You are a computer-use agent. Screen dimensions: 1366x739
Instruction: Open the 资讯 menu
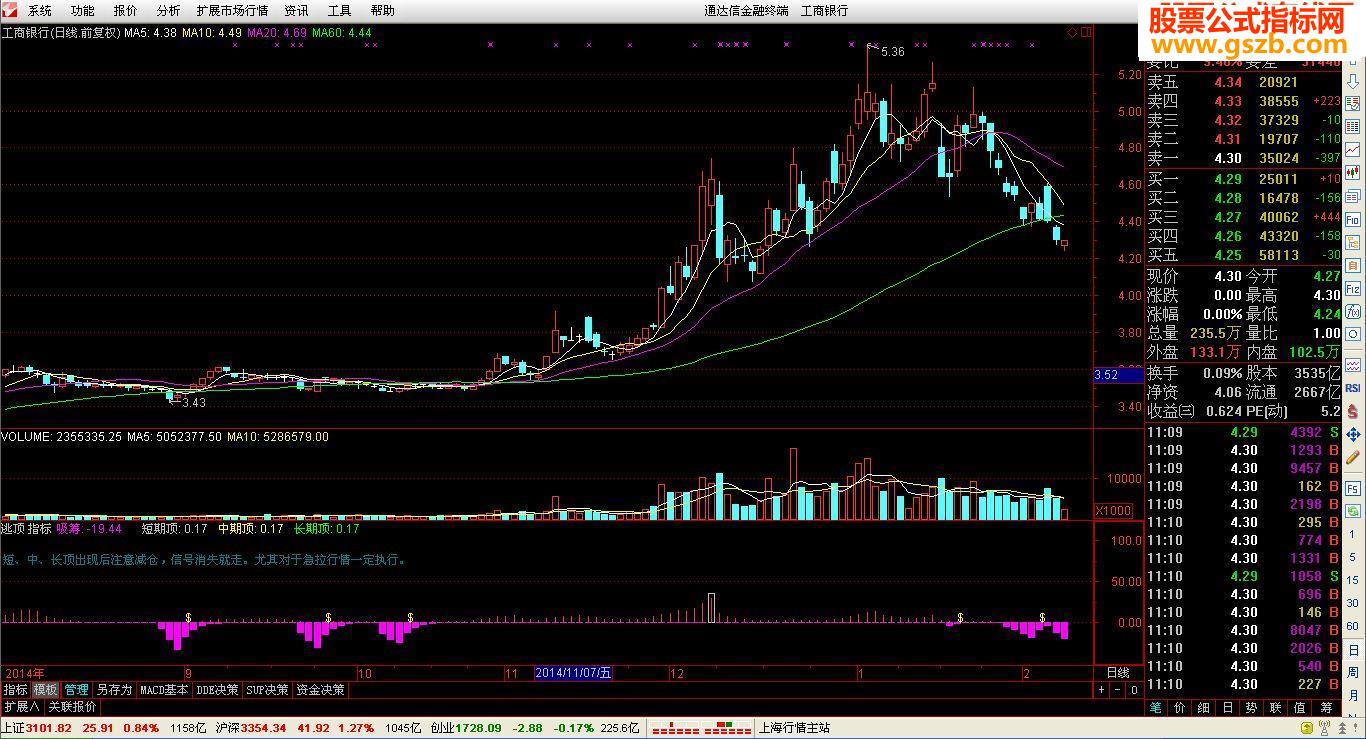[296, 10]
